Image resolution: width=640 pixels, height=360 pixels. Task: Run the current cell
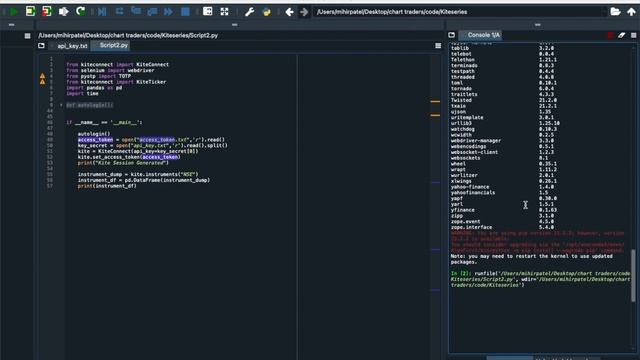(30, 11)
